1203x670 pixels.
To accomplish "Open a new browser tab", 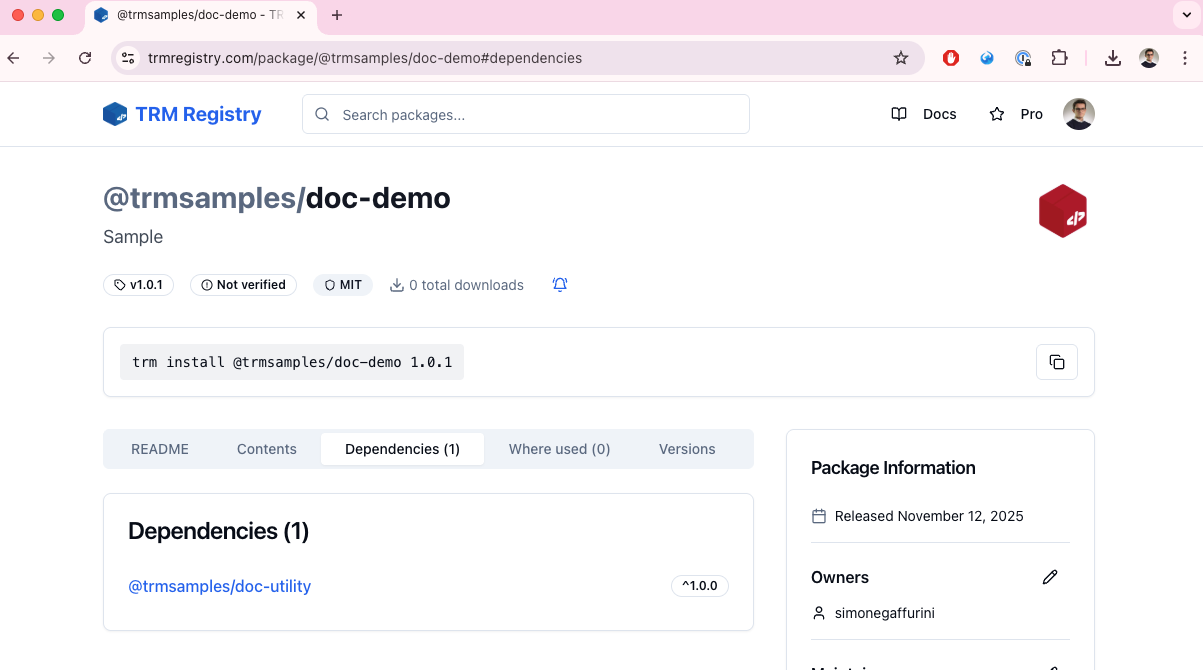I will (x=337, y=15).
